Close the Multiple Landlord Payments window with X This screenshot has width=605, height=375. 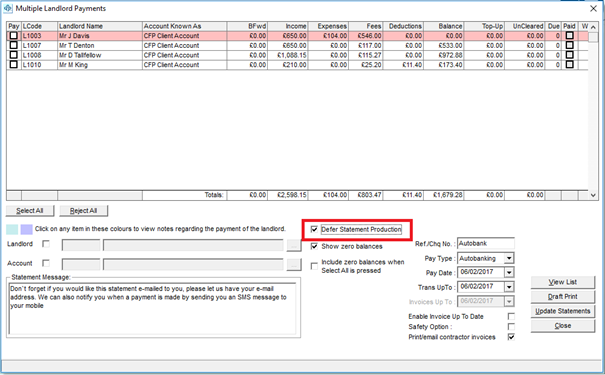click(x=593, y=8)
